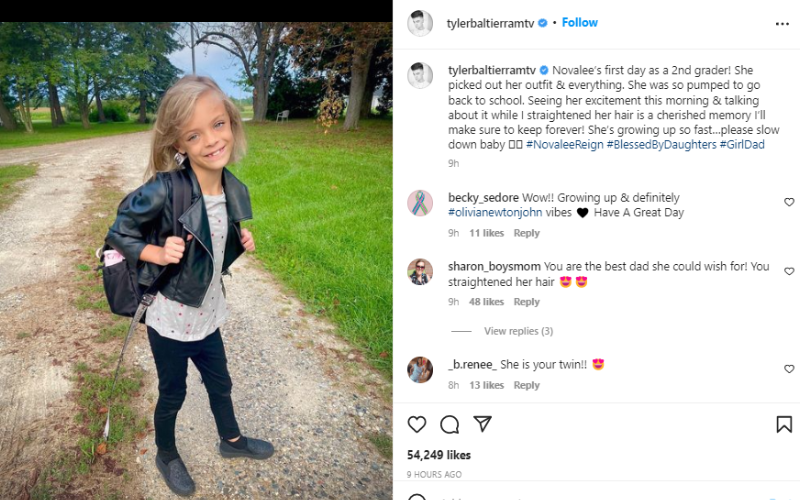Open sharon_boysmom's profile avatar
The height and width of the screenshot is (500, 800).
click(x=420, y=272)
